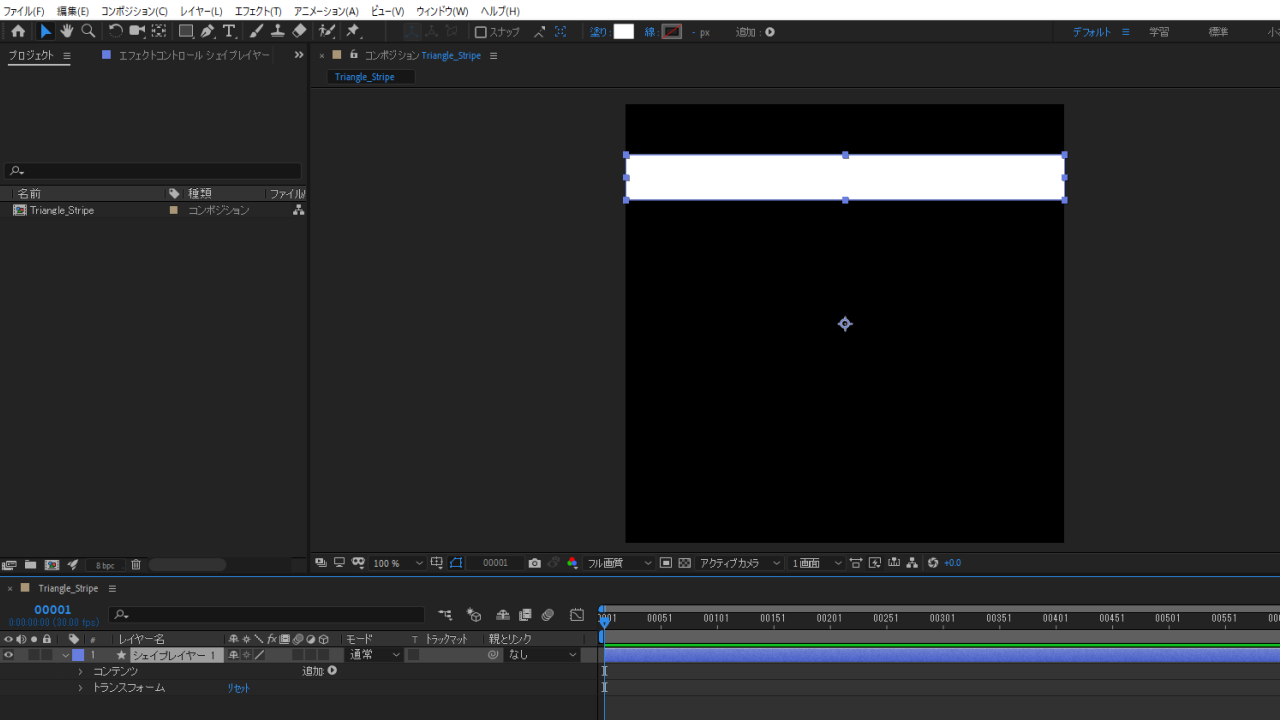
Task: Click the trash delete icon in Project panel
Action: [136, 565]
